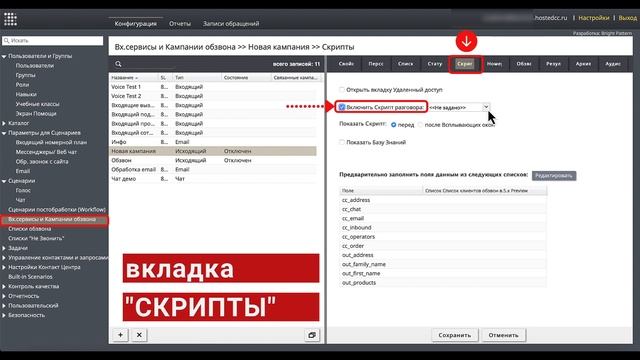The height and width of the screenshot is (360, 640).
Task: Switch to the Номе tab
Action: coord(494,64)
